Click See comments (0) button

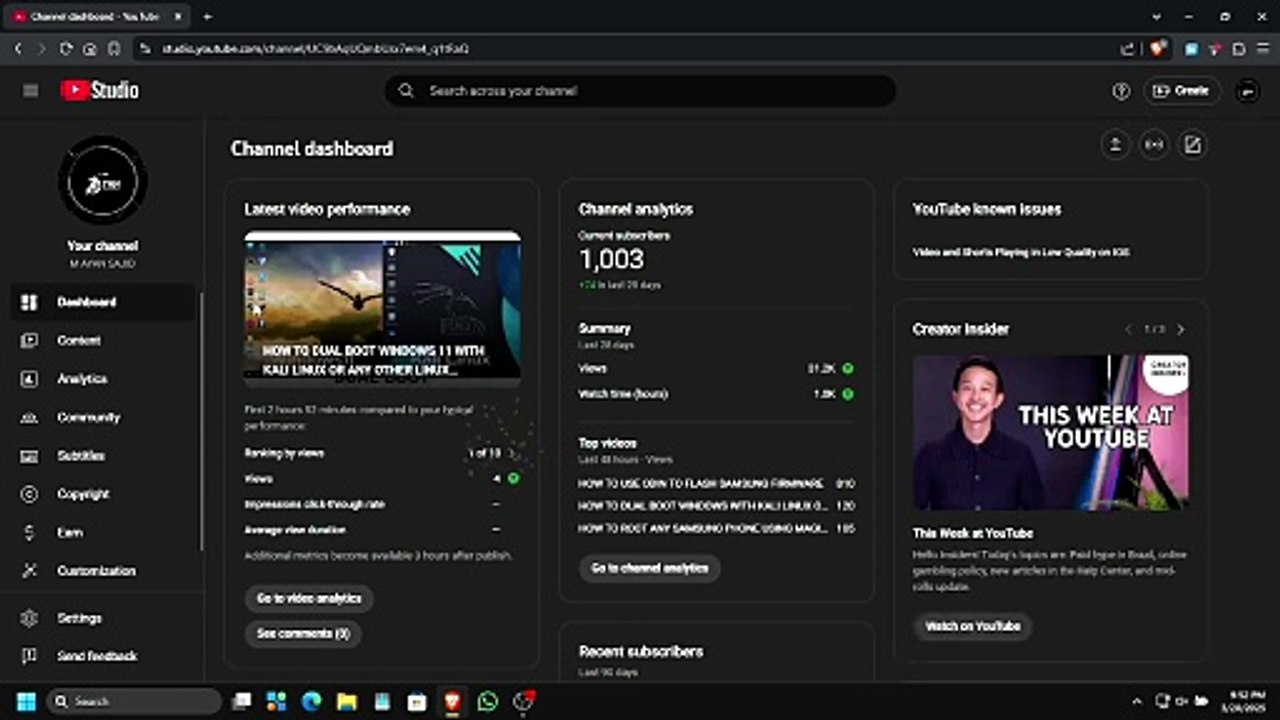[303, 633]
